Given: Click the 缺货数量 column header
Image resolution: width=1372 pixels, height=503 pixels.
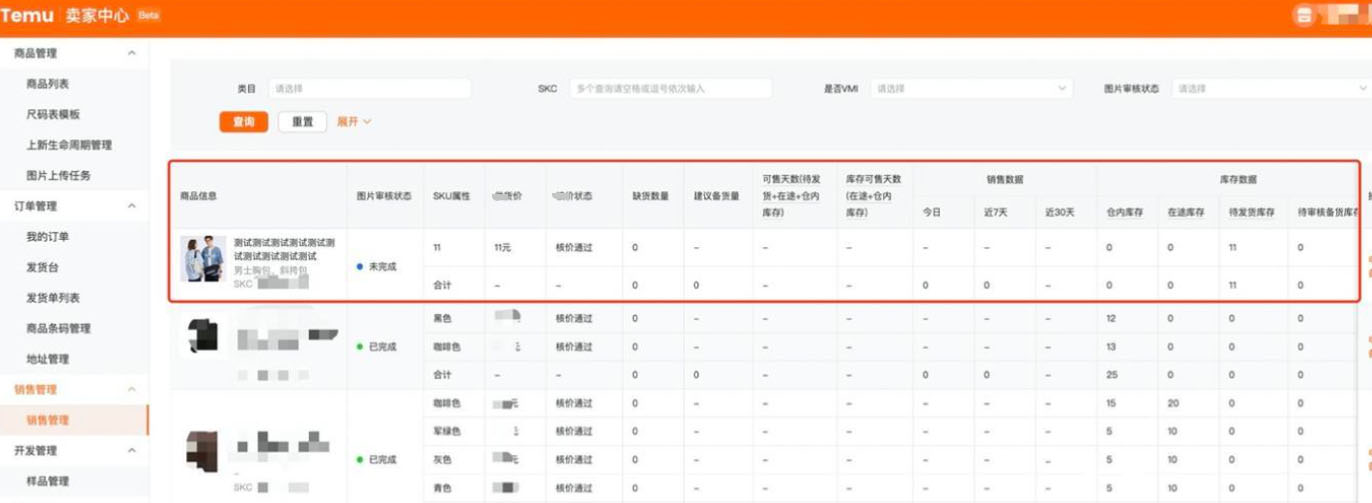Looking at the screenshot, I should (x=651, y=196).
